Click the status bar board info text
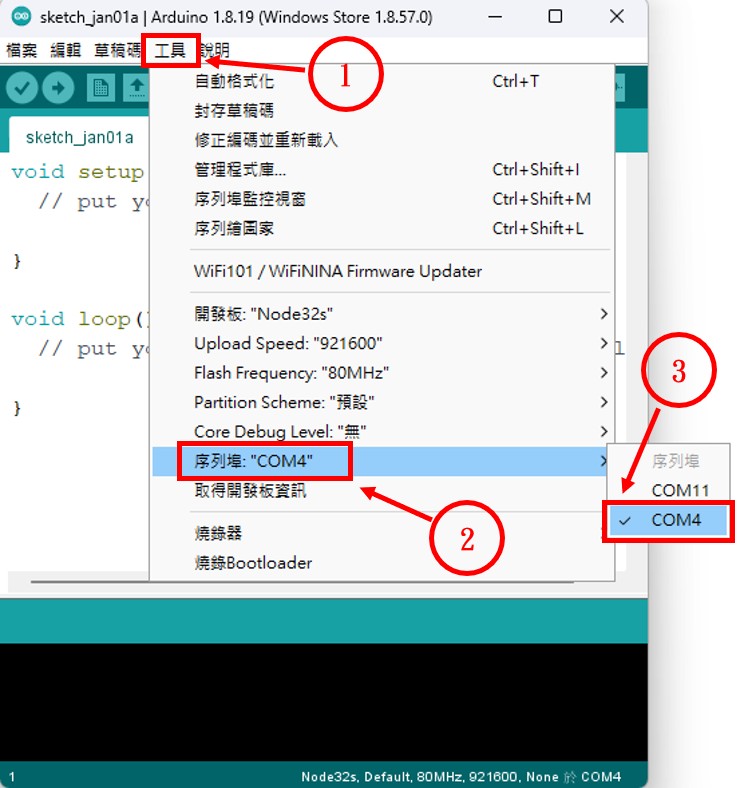Screen dimensions: 744x788 tap(460, 777)
